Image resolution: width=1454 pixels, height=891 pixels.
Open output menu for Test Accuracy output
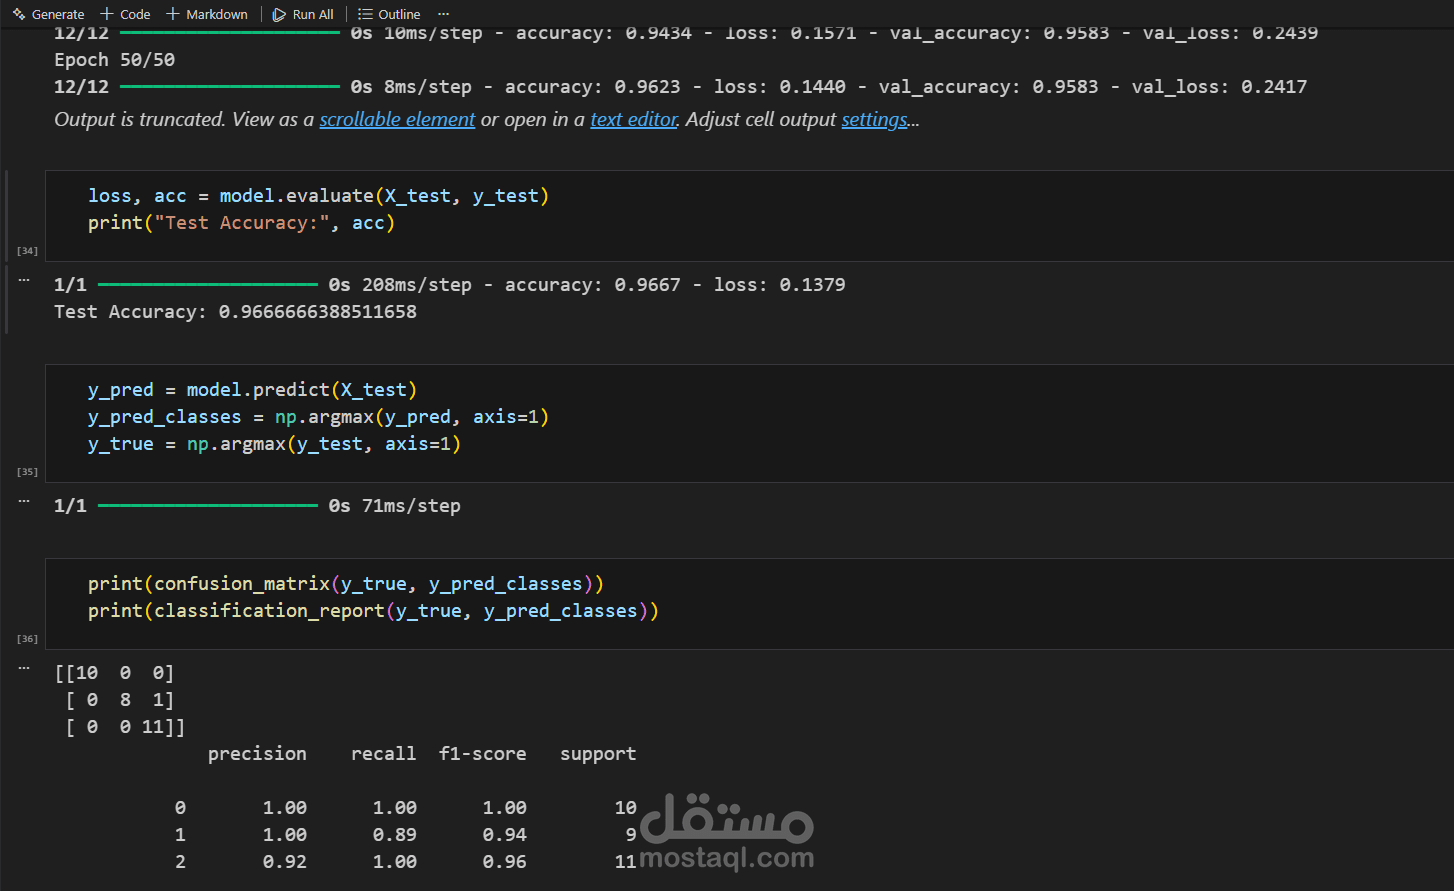pyautogui.click(x=24, y=280)
